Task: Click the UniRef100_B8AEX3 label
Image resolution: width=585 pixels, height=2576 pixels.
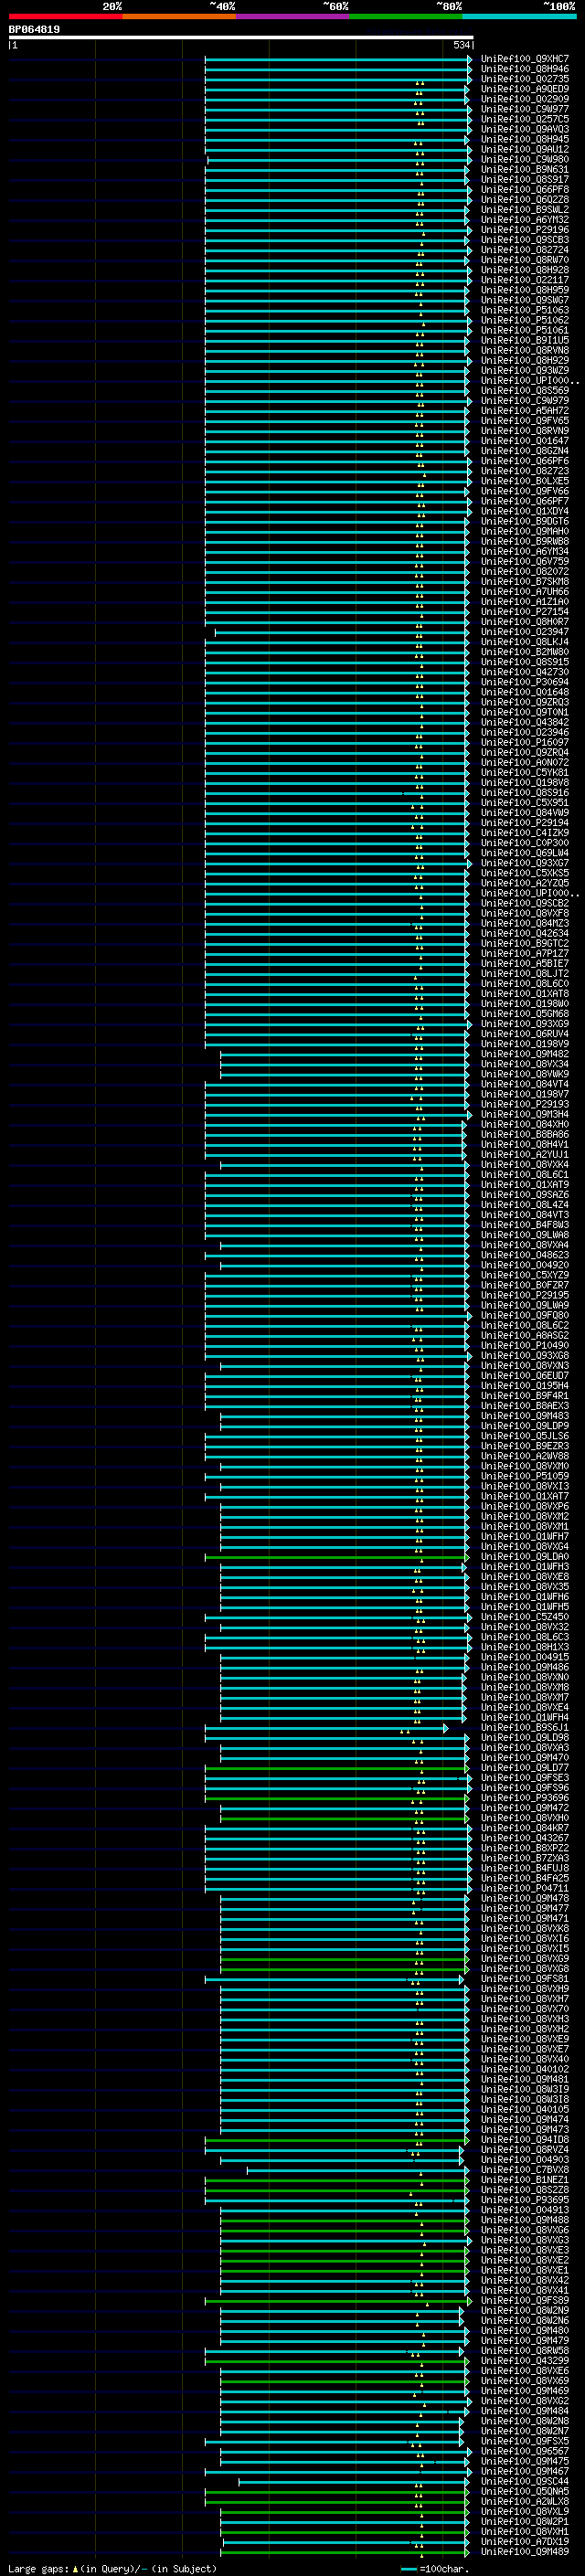Action: [x=525, y=1406]
